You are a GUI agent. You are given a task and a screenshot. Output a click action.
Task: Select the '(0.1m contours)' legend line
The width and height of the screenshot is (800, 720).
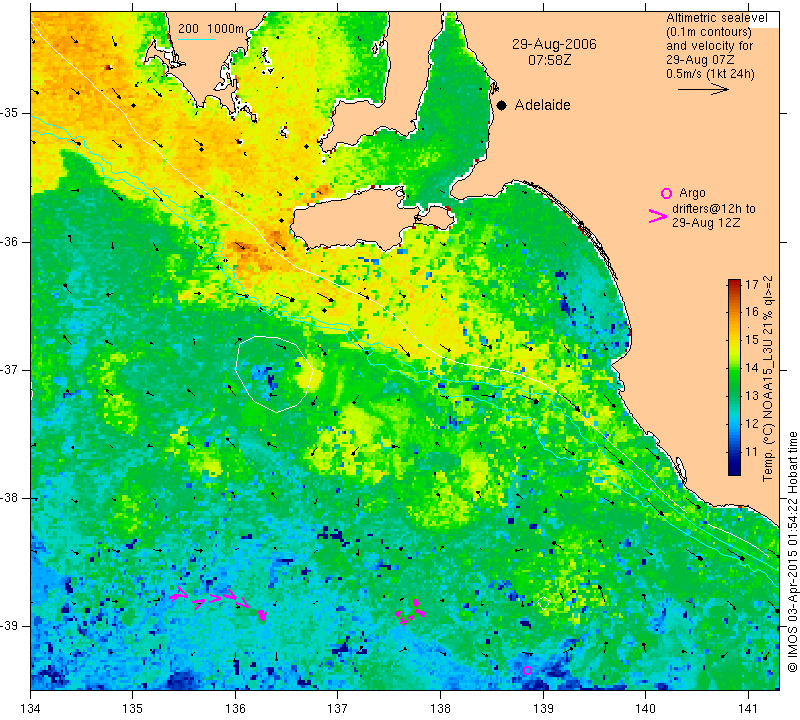pos(709,32)
